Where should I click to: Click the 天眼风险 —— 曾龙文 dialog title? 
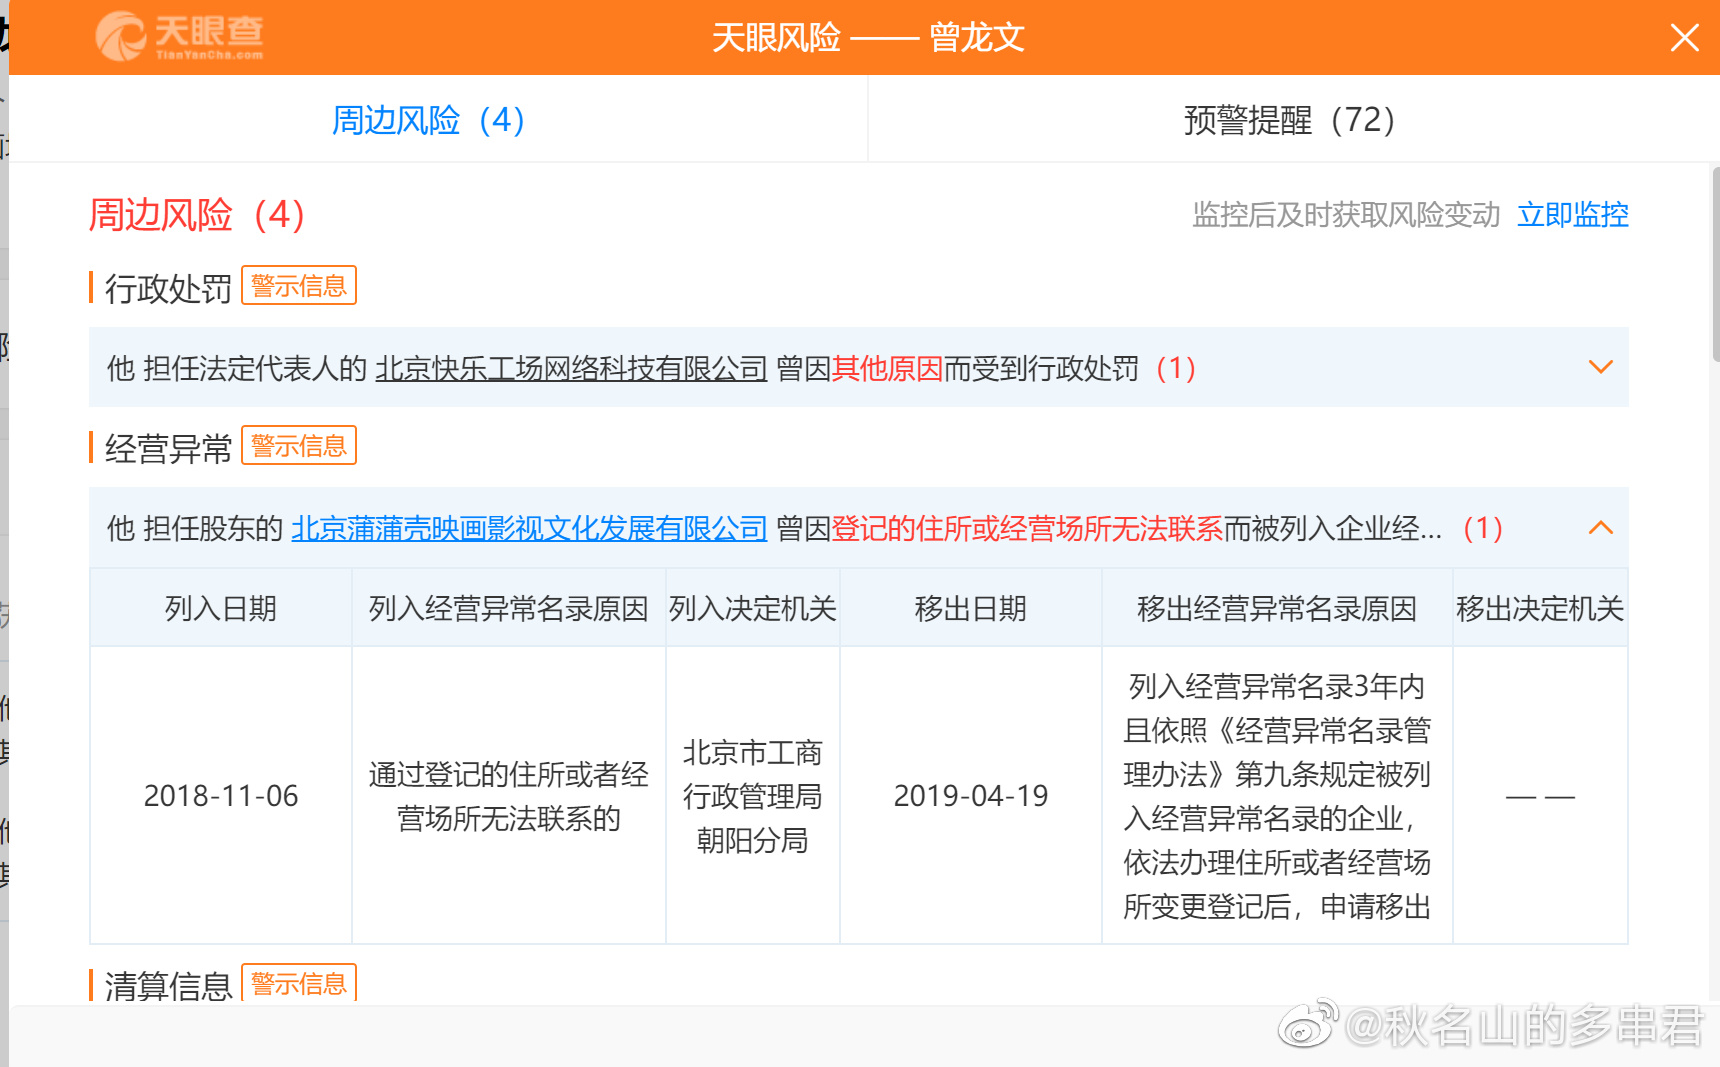point(868,38)
